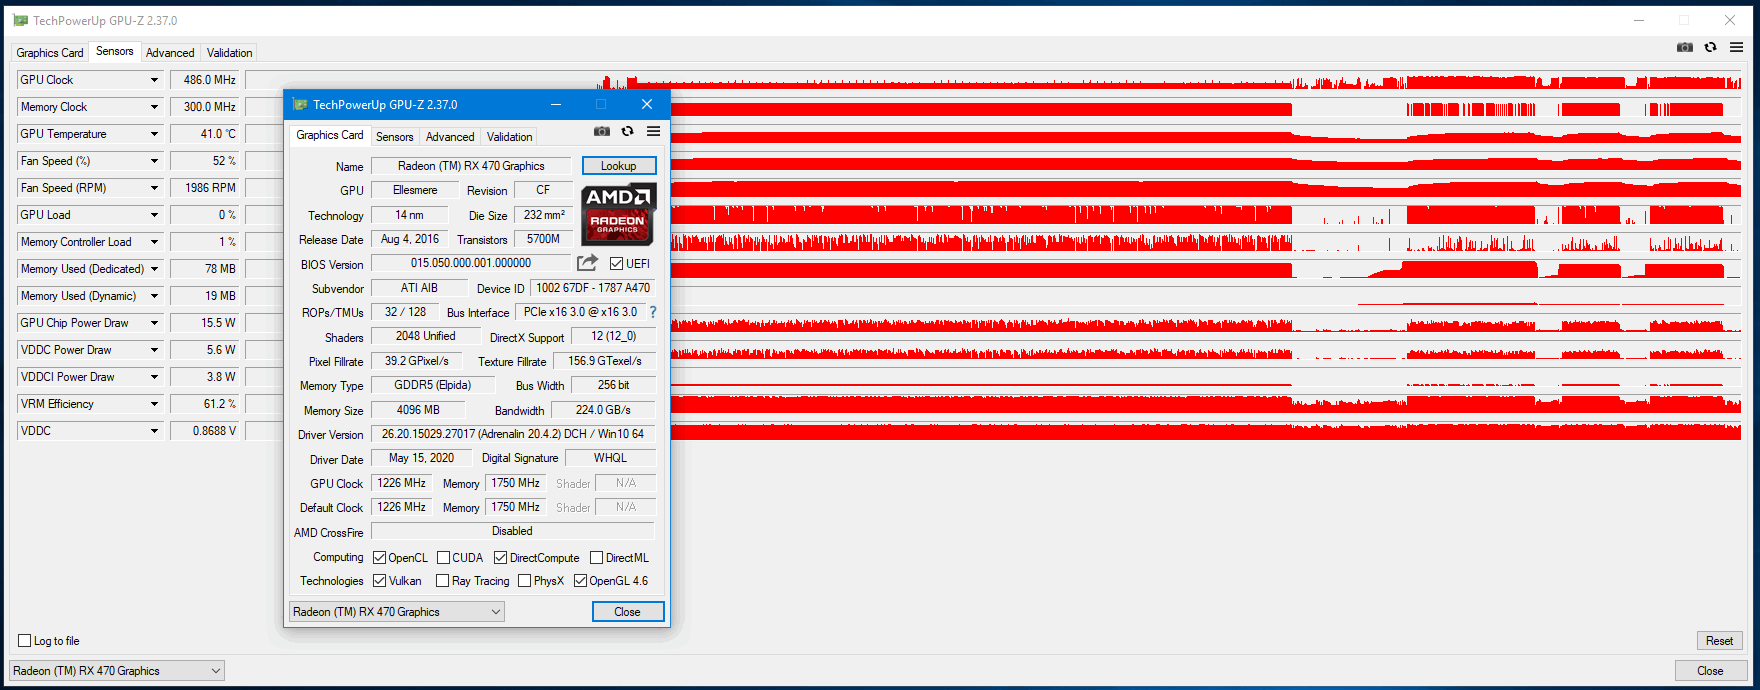The image size is (1760, 690).
Task: Open VDDC sensor dropdown
Action: coord(154,431)
